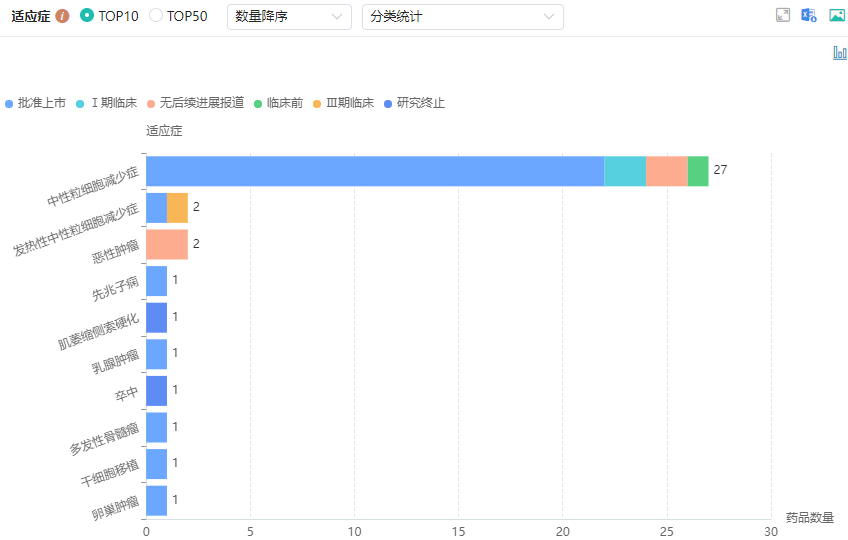Click the orange 恶性肿瘤 bar
The image size is (848, 540).
pyautogui.click(x=167, y=244)
